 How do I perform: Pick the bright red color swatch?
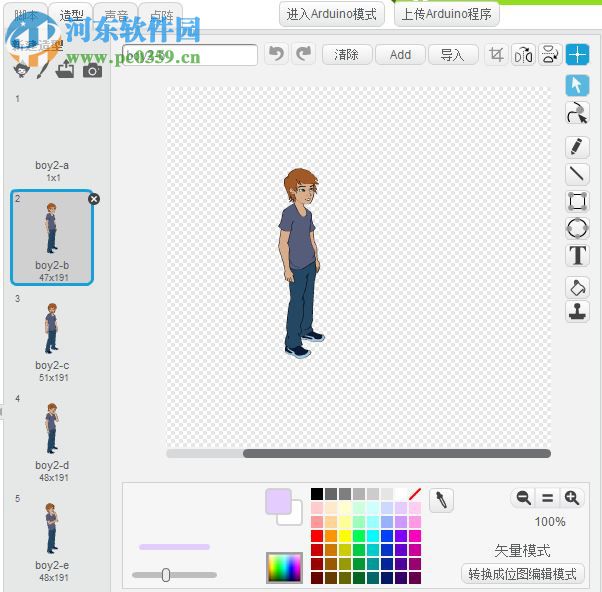(317, 536)
